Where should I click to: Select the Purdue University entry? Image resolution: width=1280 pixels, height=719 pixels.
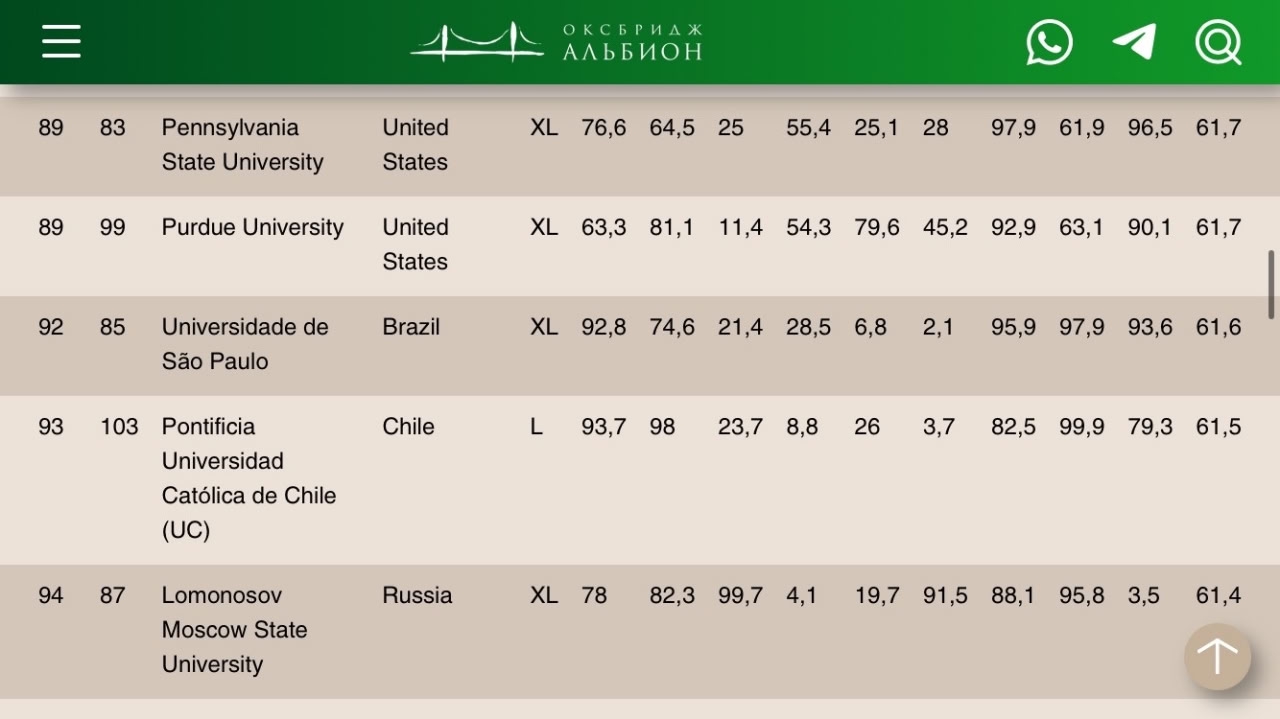pyautogui.click(x=252, y=227)
